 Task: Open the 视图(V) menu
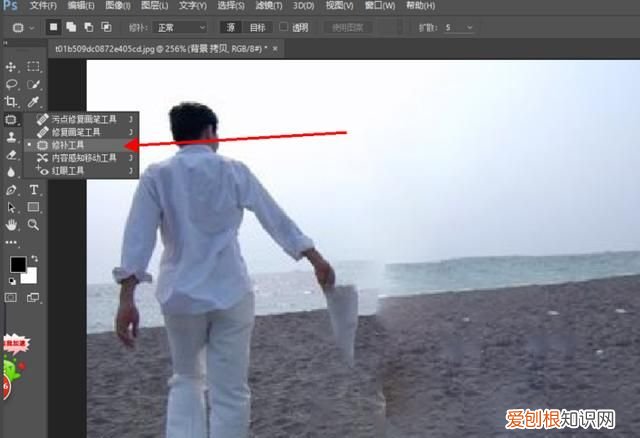pyautogui.click(x=340, y=6)
